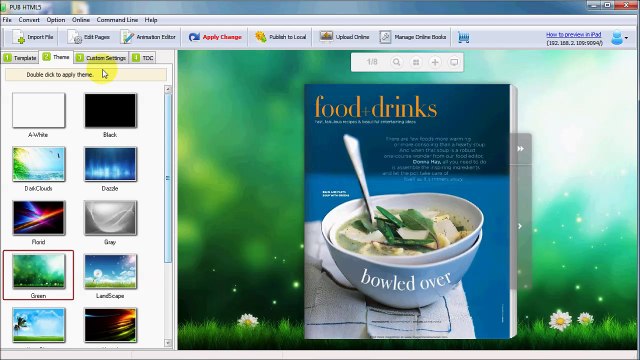This screenshot has height=360, width=640.
Task: Choose the palm tree beach theme thumbnail
Action: (38, 325)
